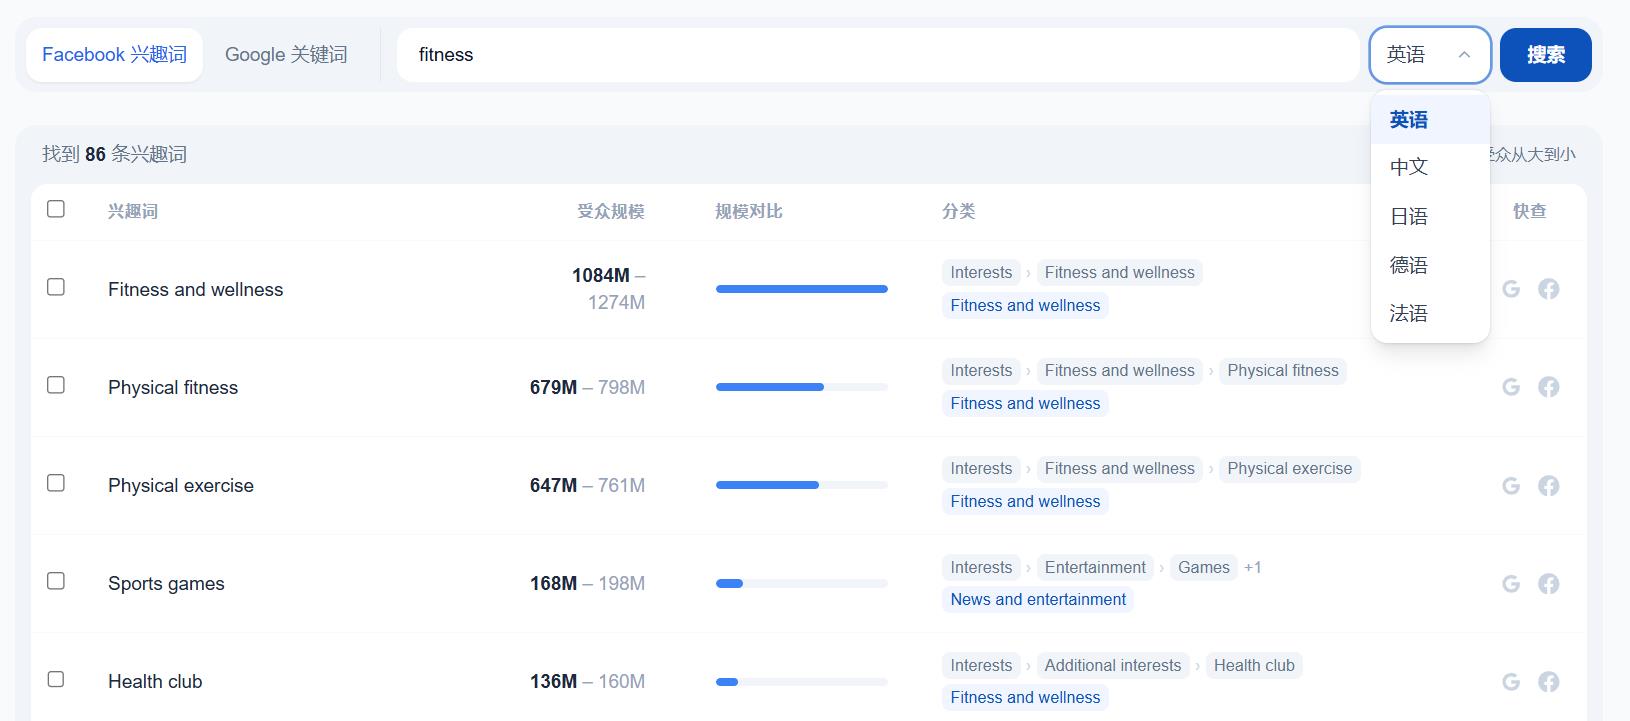Click the 168M – 198M audience size

coord(587,583)
